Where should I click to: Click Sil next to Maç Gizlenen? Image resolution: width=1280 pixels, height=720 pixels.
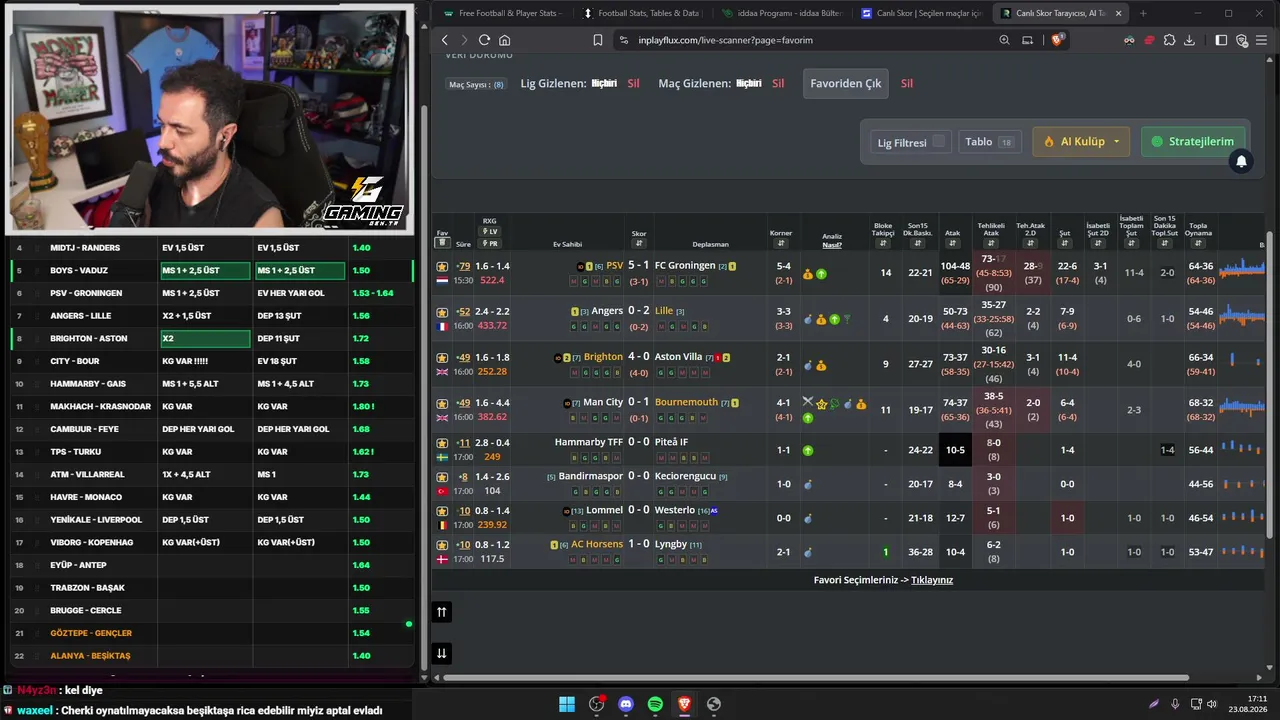(x=778, y=84)
